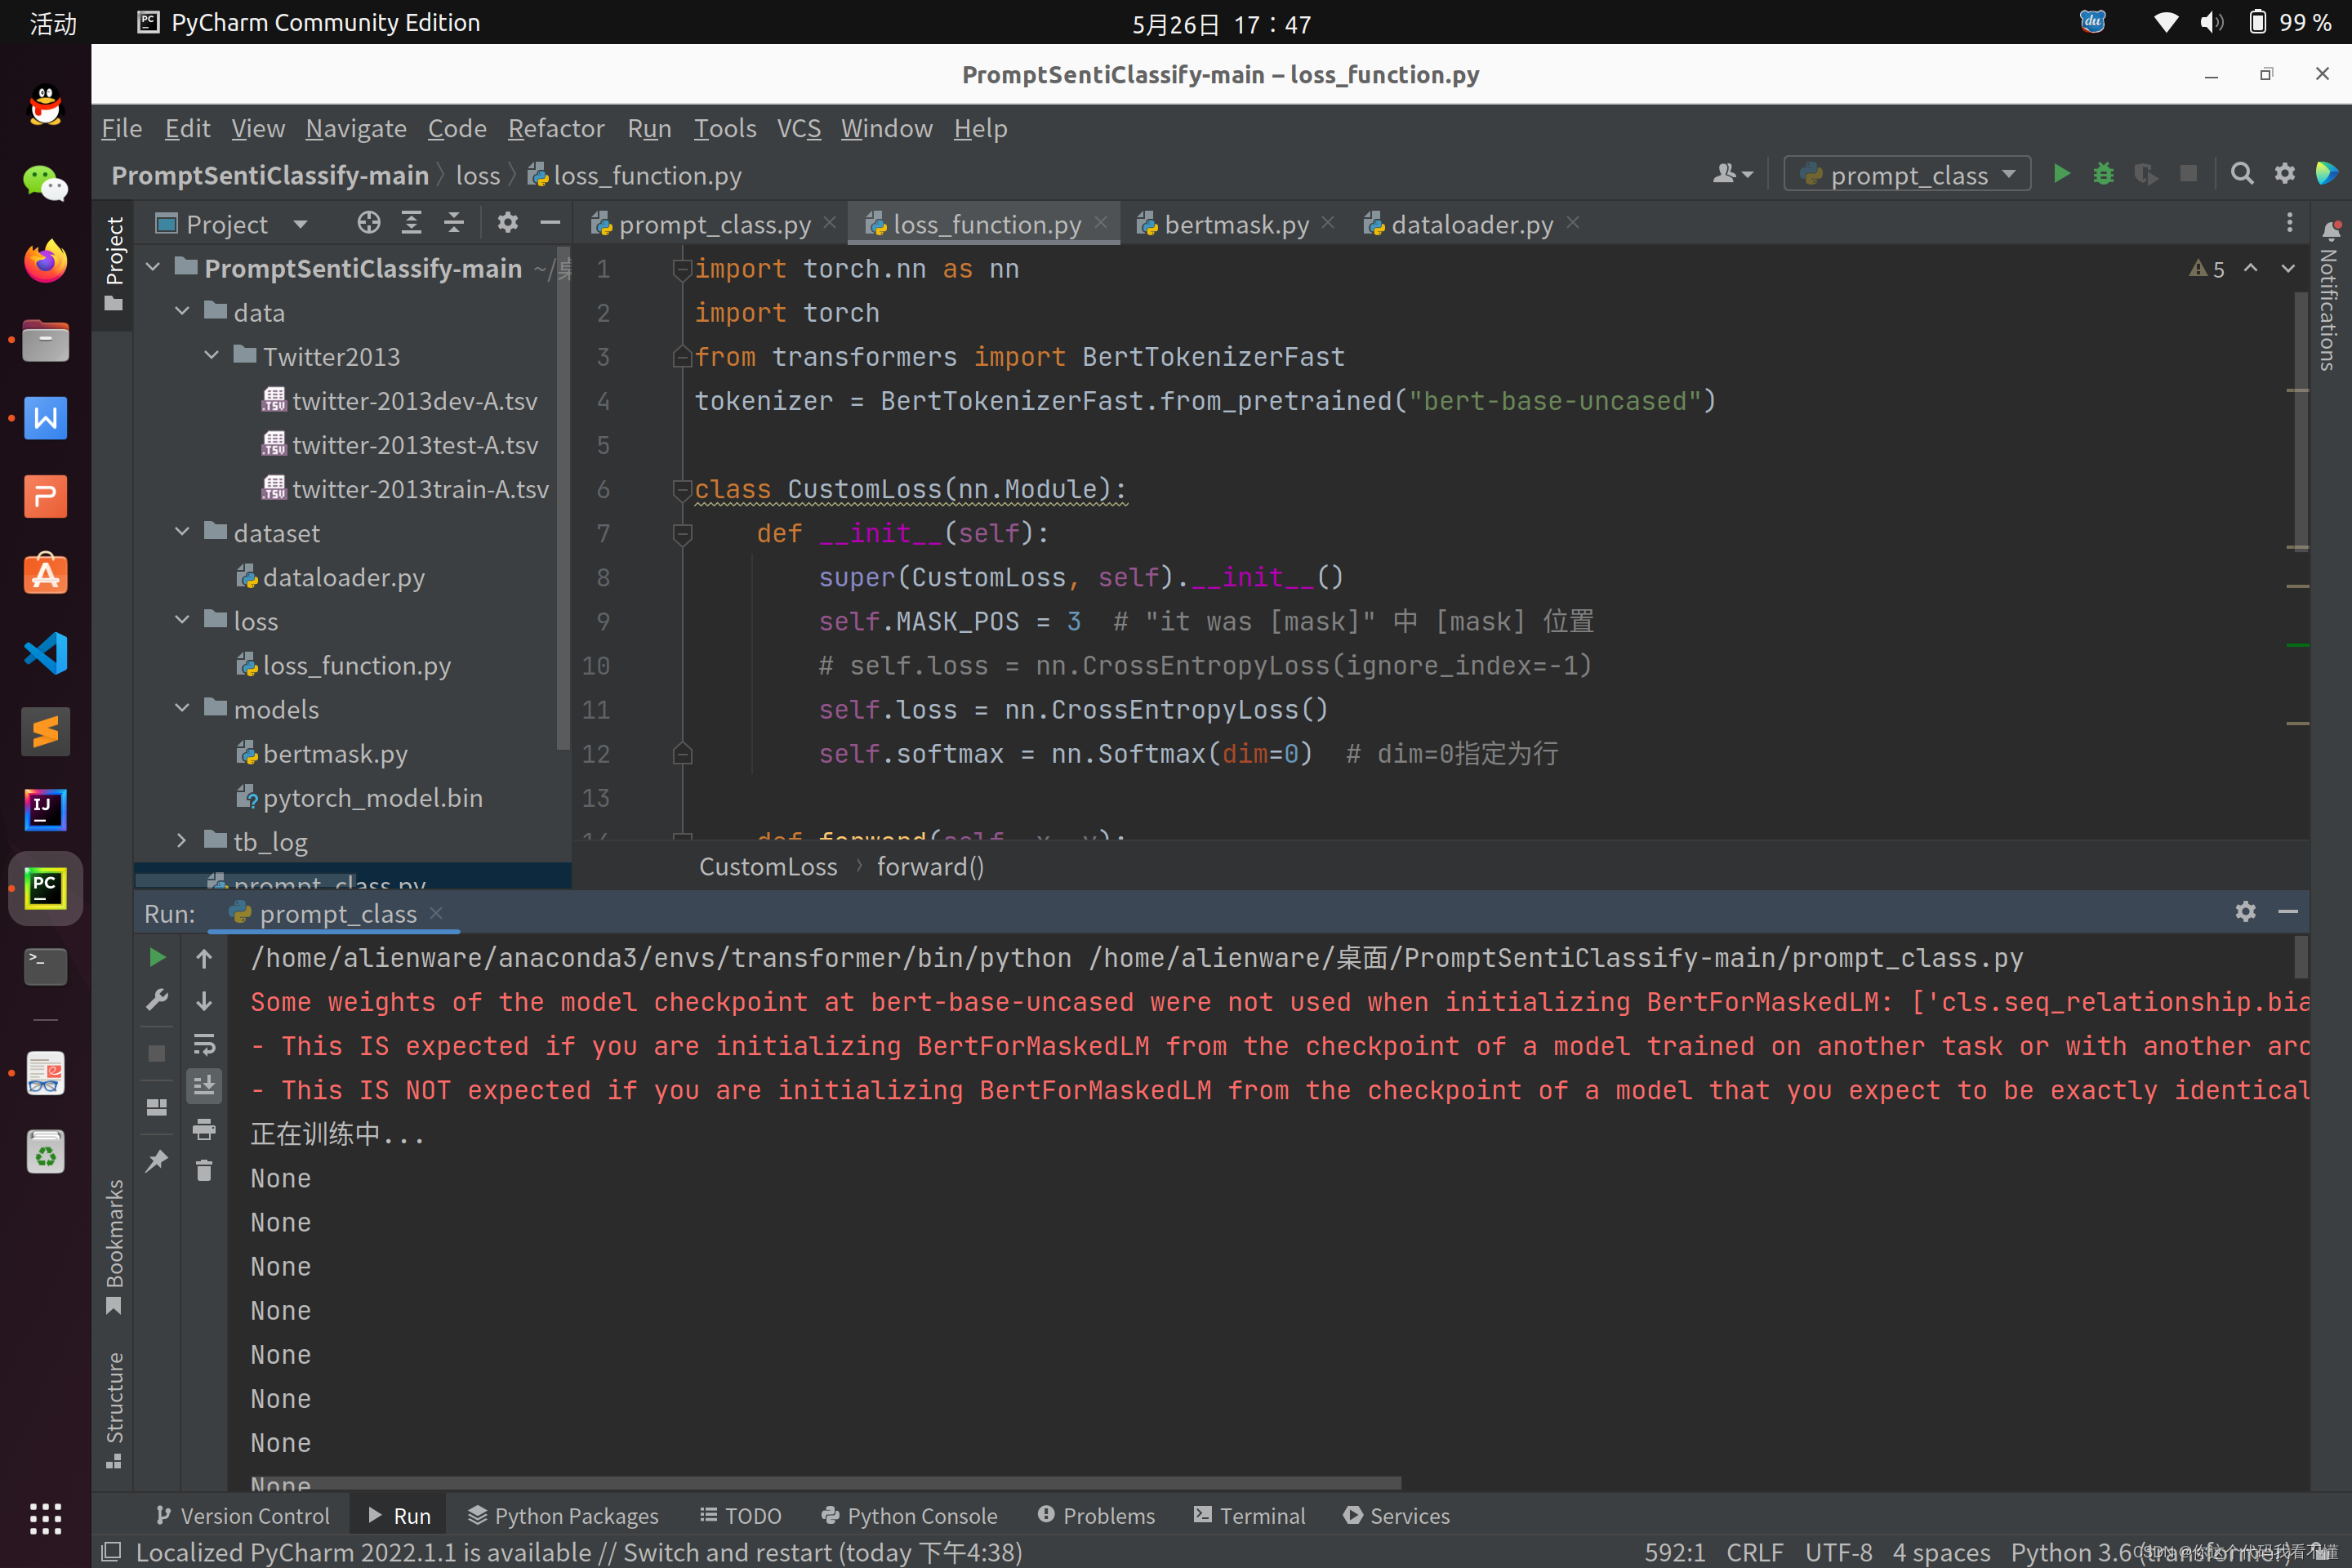Toggle soft-wrap in Run console
Image resolution: width=2352 pixels, height=1568 pixels.
click(204, 1045)
